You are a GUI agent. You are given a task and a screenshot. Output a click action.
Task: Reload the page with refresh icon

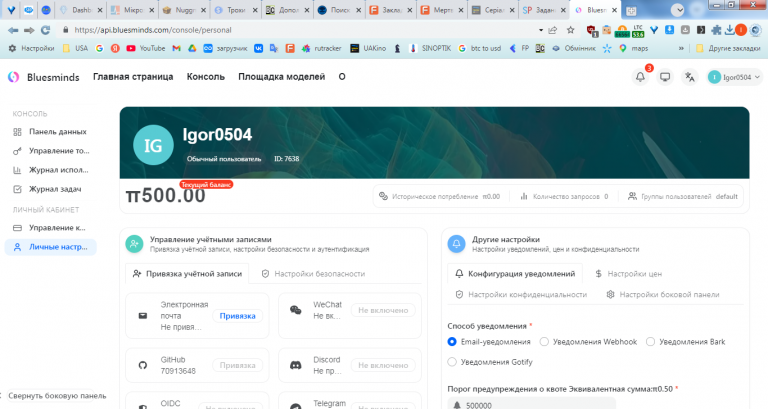[46, 30]
